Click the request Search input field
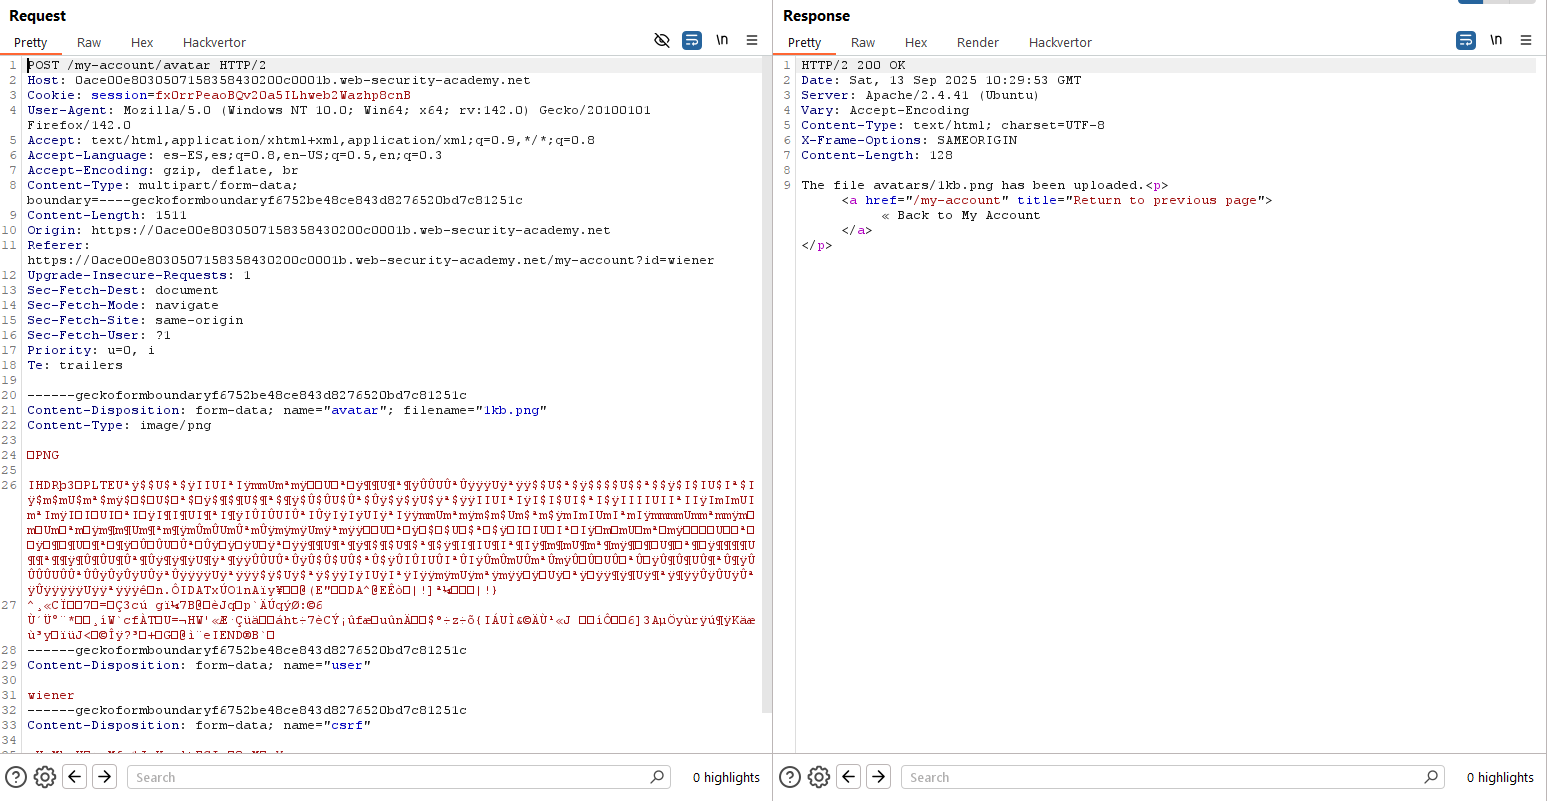This screenshot has width=1547, height=801. tap(390, 777)
